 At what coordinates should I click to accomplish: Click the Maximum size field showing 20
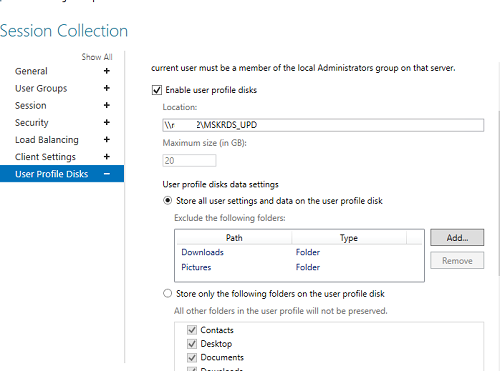(189, 161)
